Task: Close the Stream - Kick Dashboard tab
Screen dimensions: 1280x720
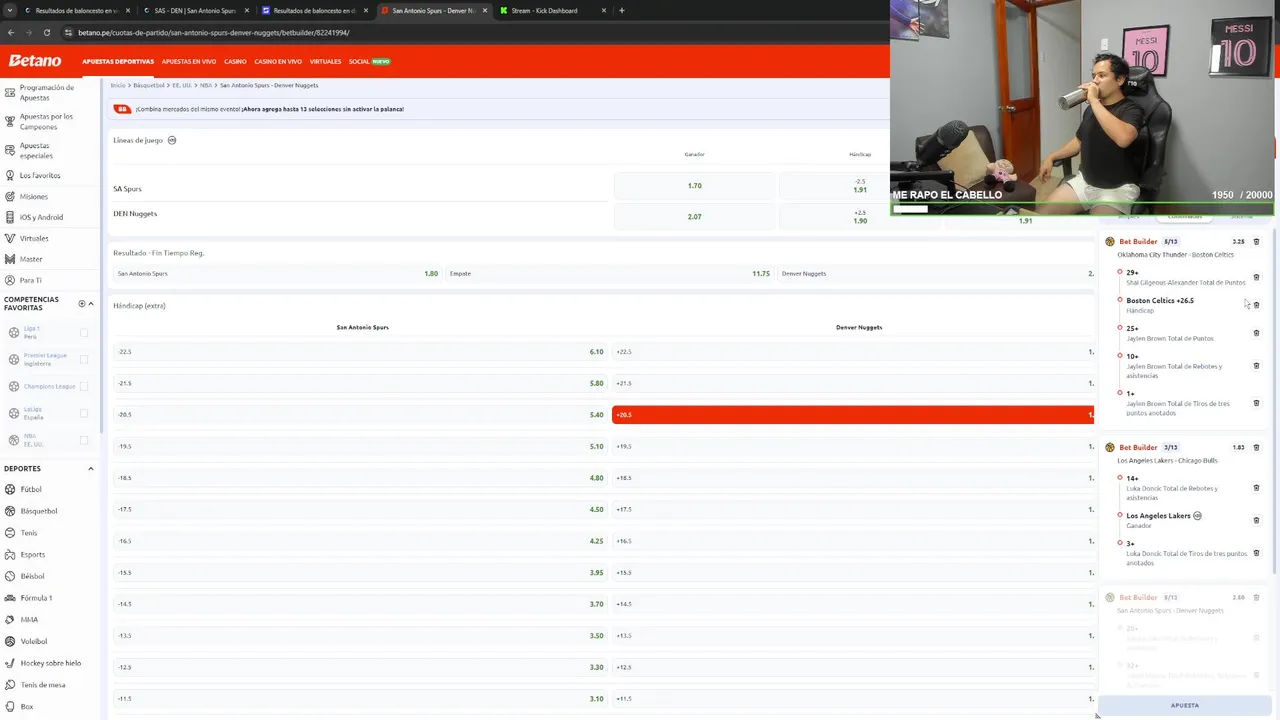Action: 603,10
